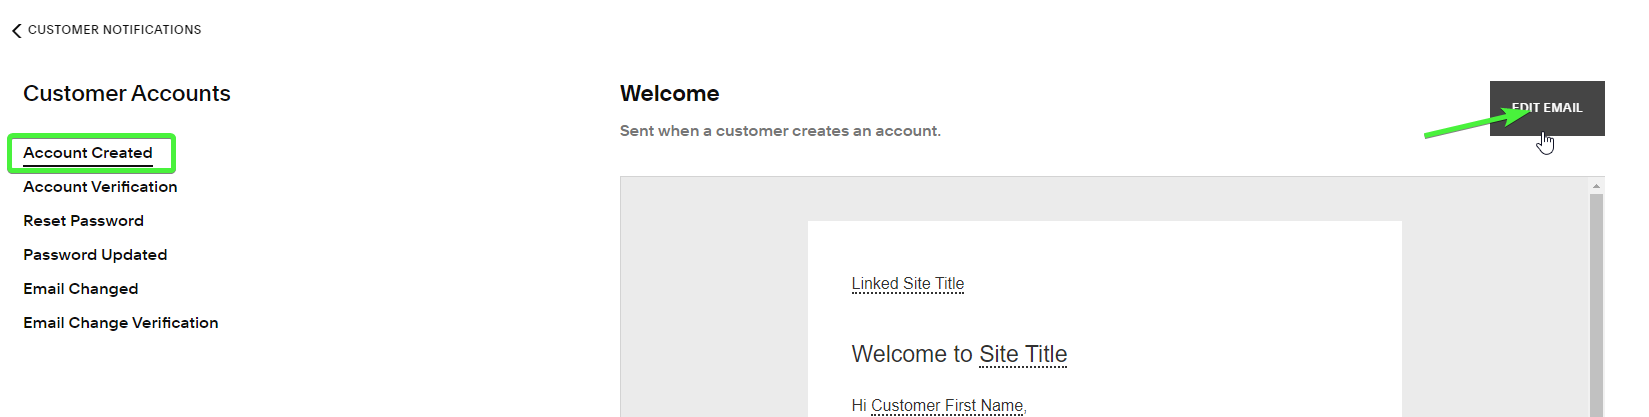Open the Email Change Verification notification
This screenshot has width=1649, height=417.
(121, 323)
